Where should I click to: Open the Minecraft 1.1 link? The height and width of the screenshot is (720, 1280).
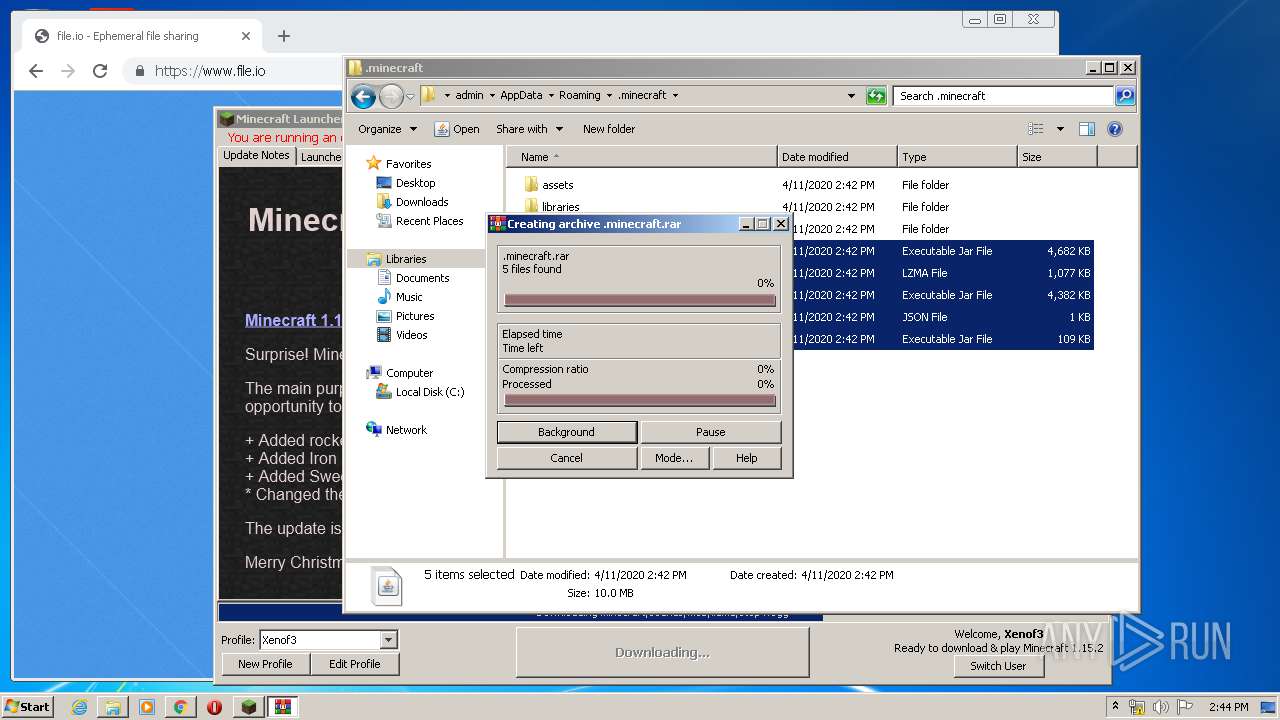tap(294, 321)
